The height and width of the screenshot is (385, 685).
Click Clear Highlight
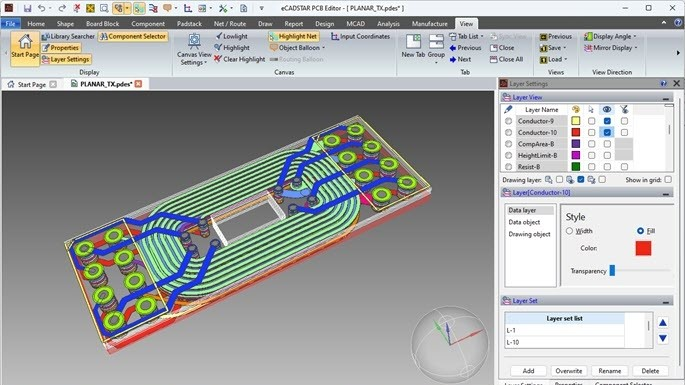[239, 59]
